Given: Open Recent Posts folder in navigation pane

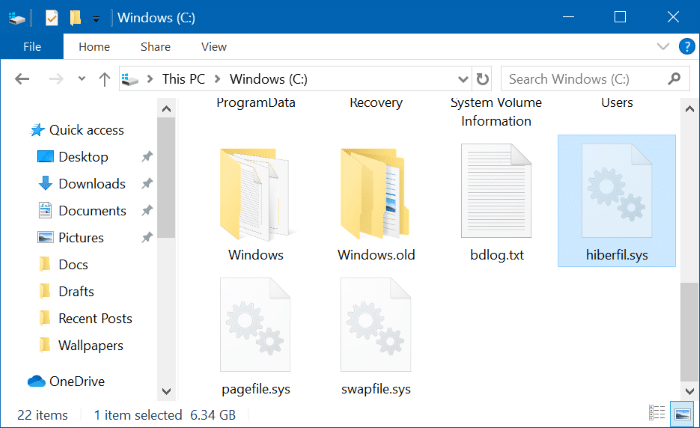Looking at the screenshot, I should (x=95, y=318).
